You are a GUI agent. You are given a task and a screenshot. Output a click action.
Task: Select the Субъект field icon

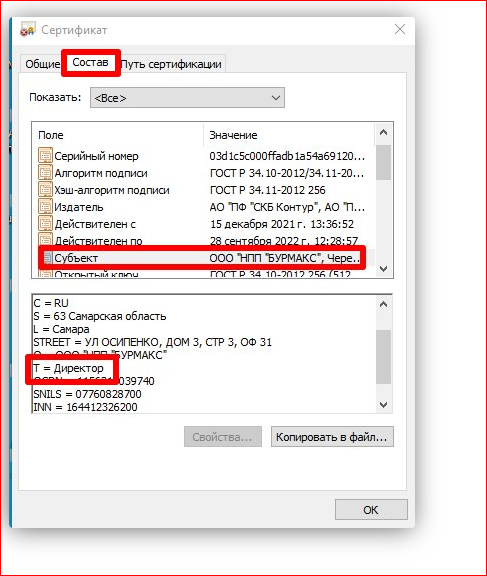[x=48, y=258]
